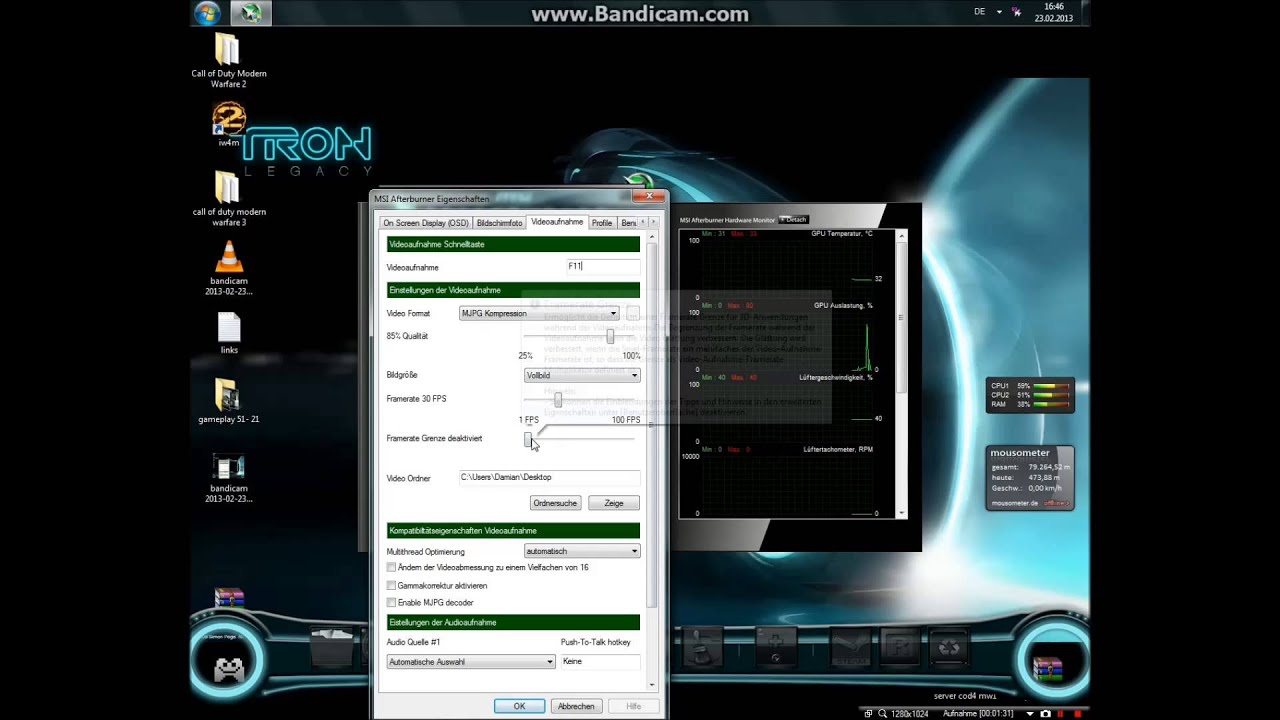Open the Bildgröße Vollbild dropdown
This screenshot has width=1280, height=720.
[x=582, y=375]
